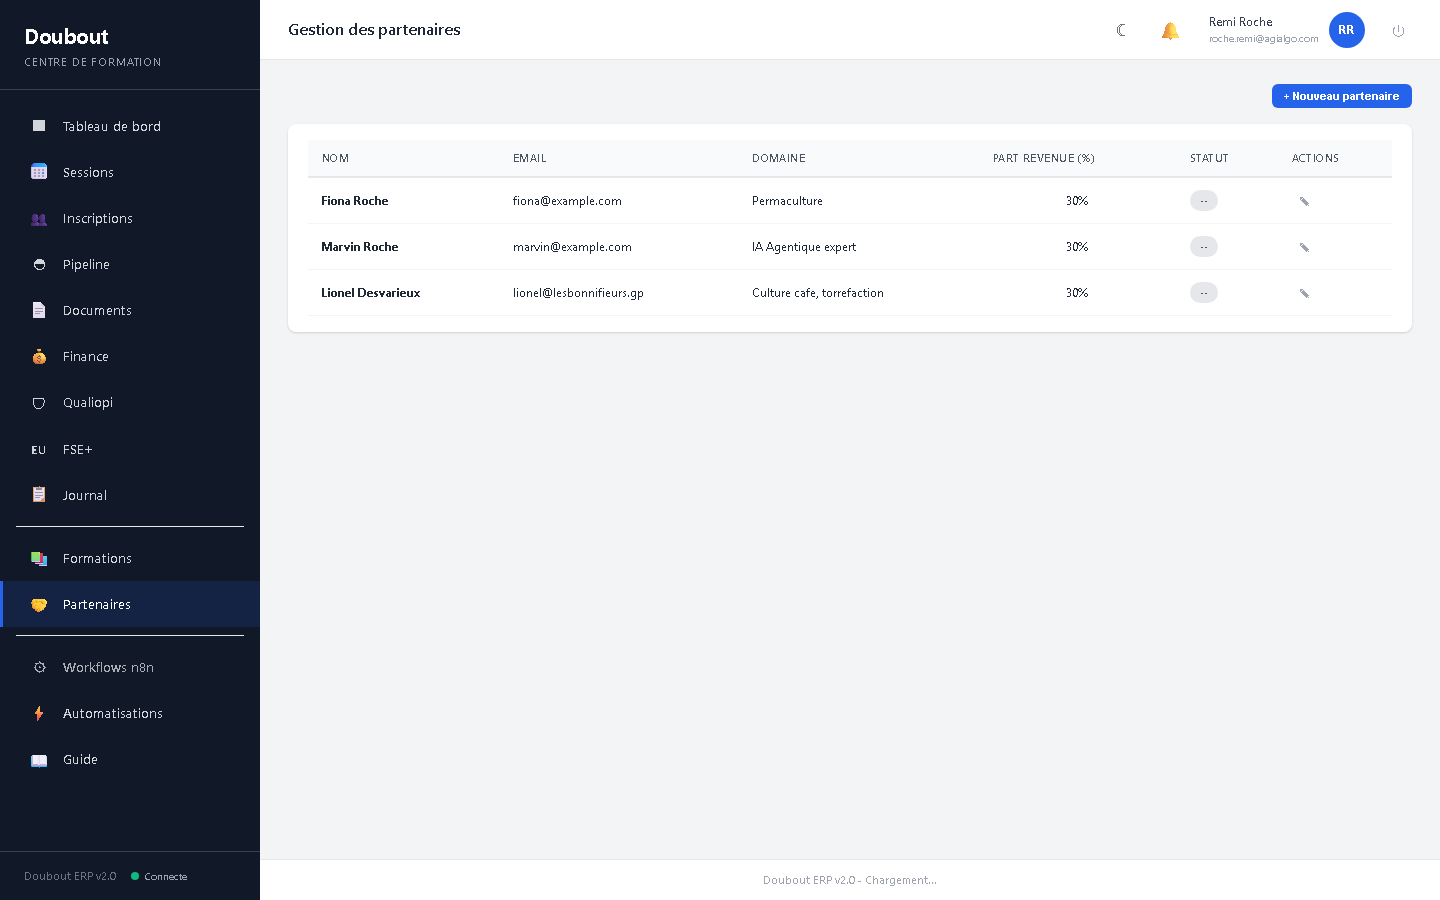Open notifications with the bell icon
Image resolution: width=1440 pixels, height=900 pixels.
point(1170,30)
